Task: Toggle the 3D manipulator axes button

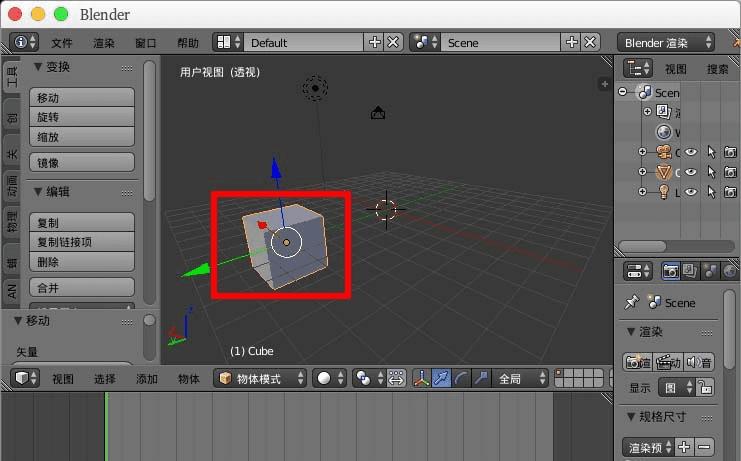Action: 421,378
